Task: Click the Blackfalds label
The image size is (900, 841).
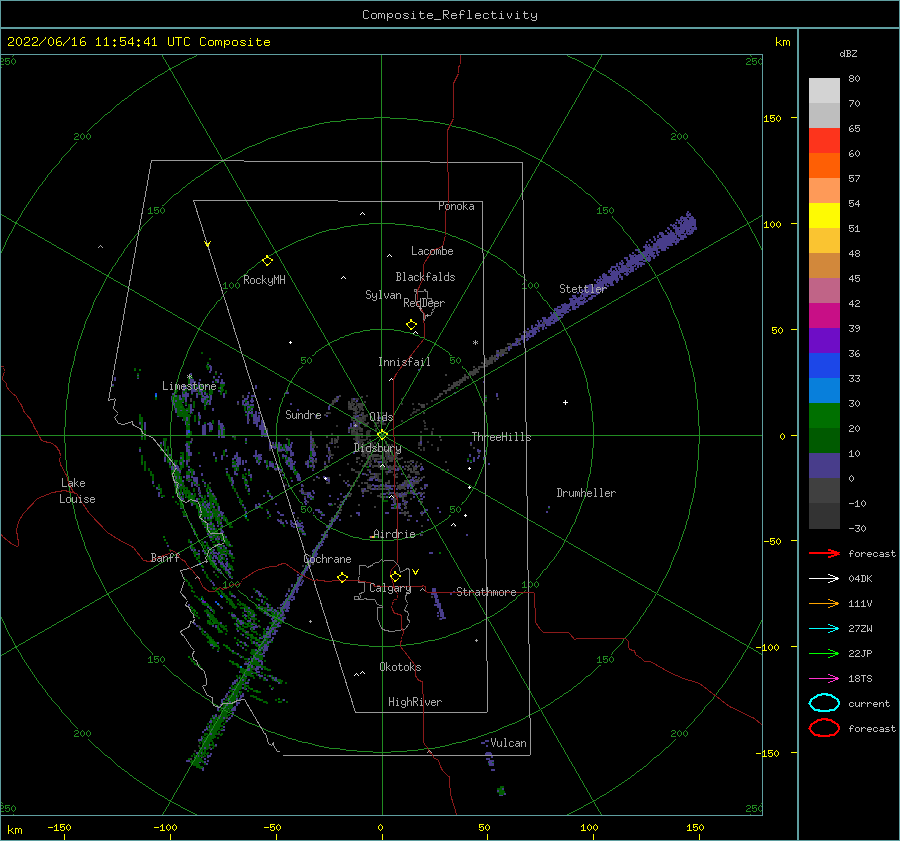Action: 425,277
